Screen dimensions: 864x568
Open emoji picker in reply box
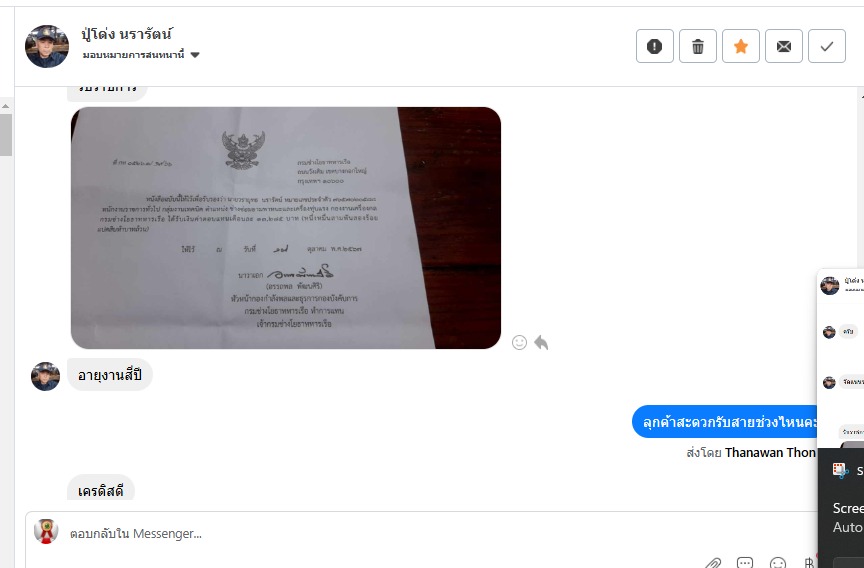pyautogui.click(x=777, y=563)
